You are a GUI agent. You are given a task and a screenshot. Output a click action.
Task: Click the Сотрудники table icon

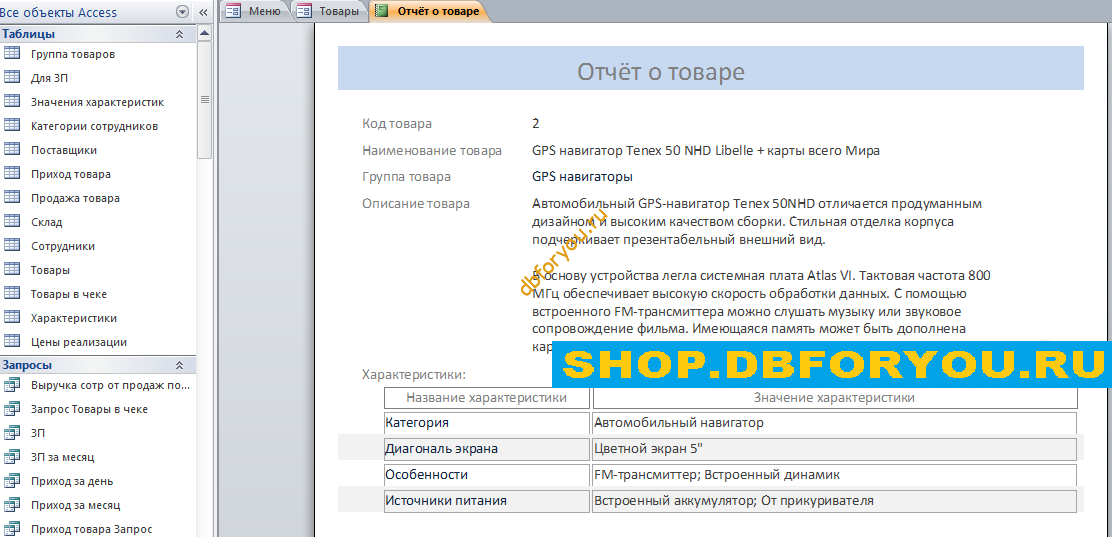(x=11, y=245)
